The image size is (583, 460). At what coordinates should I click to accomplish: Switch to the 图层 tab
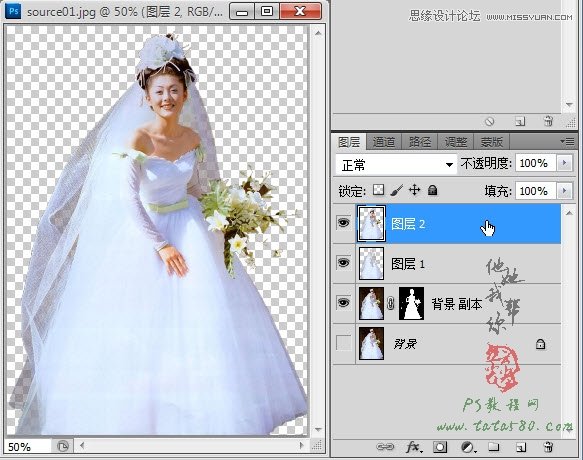tap(349, 142)
